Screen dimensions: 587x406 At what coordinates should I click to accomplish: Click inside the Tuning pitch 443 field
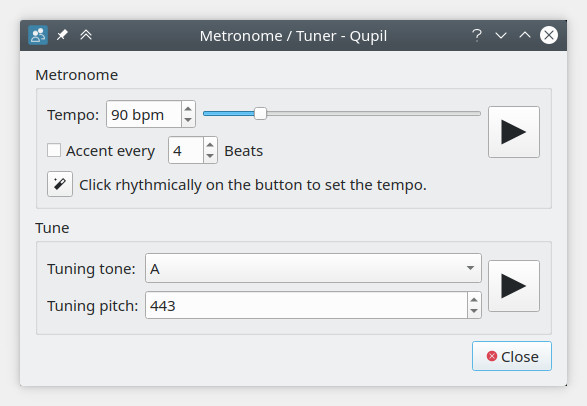point(306,305)
